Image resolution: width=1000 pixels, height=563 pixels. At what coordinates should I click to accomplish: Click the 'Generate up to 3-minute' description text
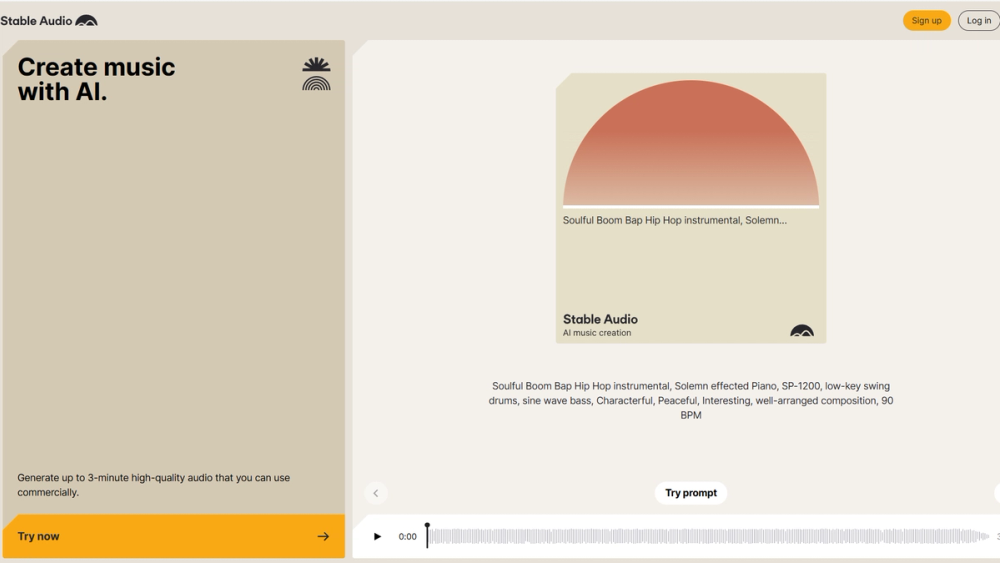(x=154, y=485)
